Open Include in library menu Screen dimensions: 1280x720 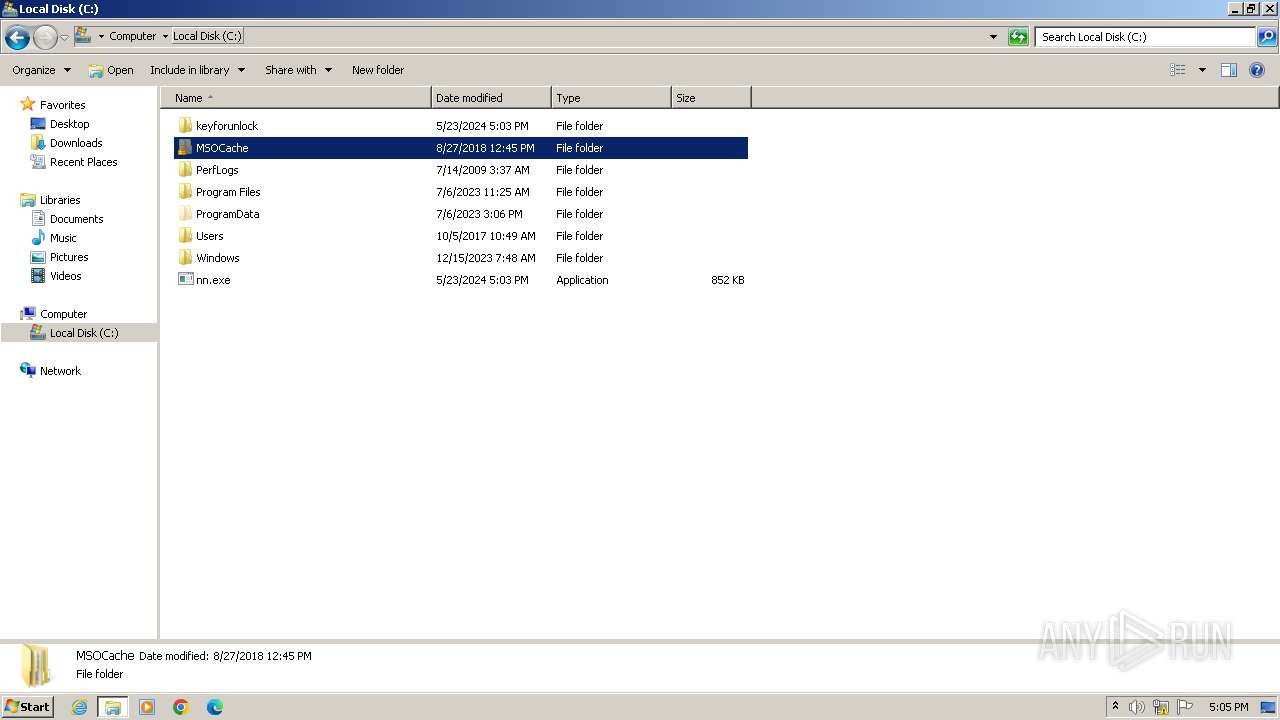pyautogui.click(x=197, y=70)
